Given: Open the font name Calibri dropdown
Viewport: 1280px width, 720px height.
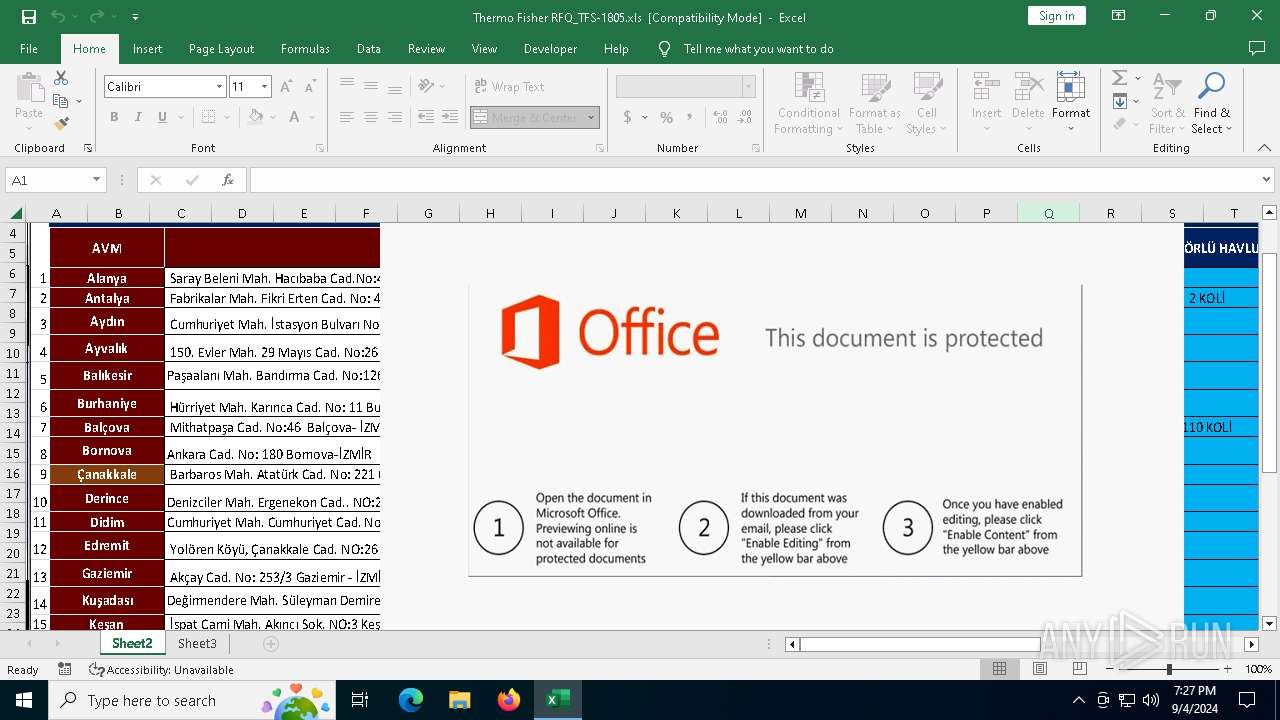Looking at the screenshot, I should tap(219, 87).
